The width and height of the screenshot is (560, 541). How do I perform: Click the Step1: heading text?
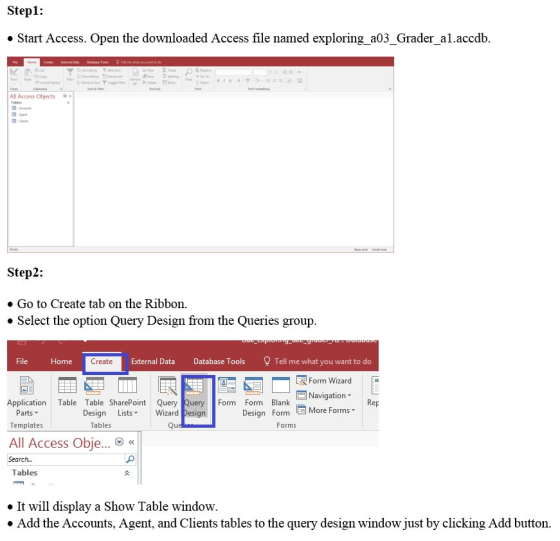click(x=25, y=10)
